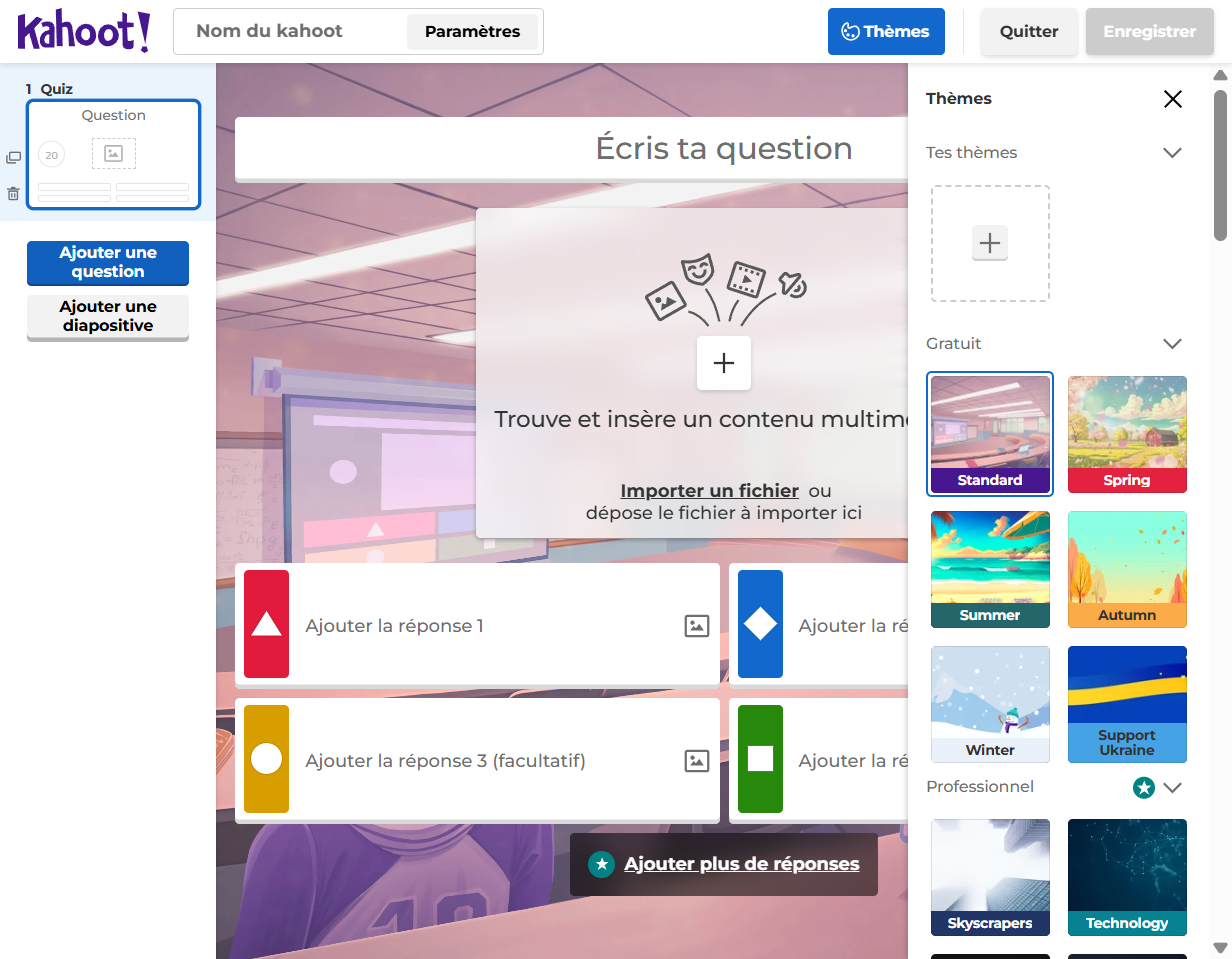The image size is (1232, 959).
Task: Click the duplicate question icon in sidebar
Action: tap(13, 158)
